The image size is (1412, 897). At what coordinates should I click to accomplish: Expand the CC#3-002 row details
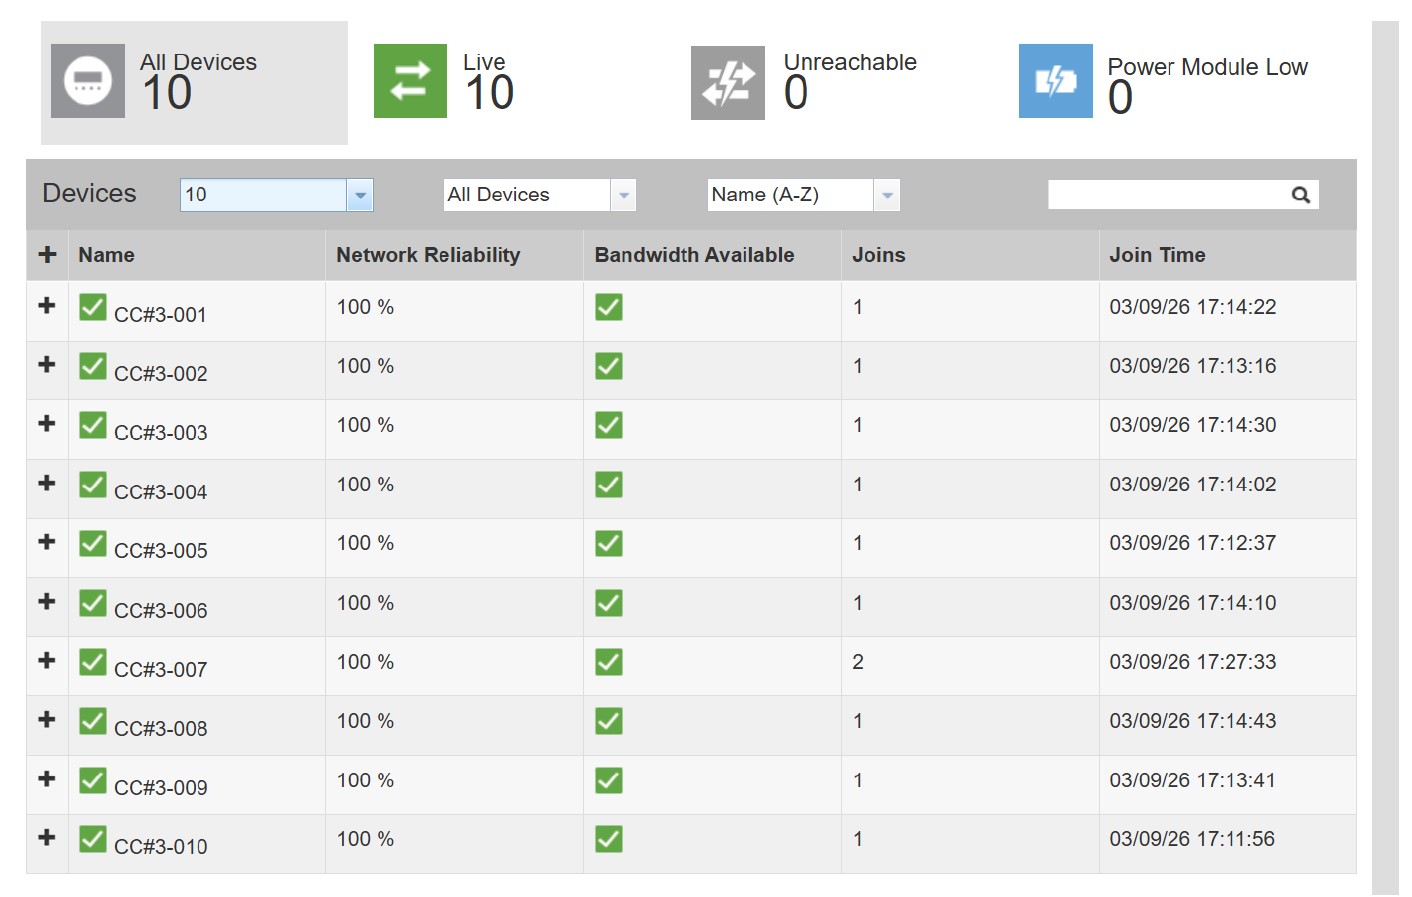coord(47,364)
